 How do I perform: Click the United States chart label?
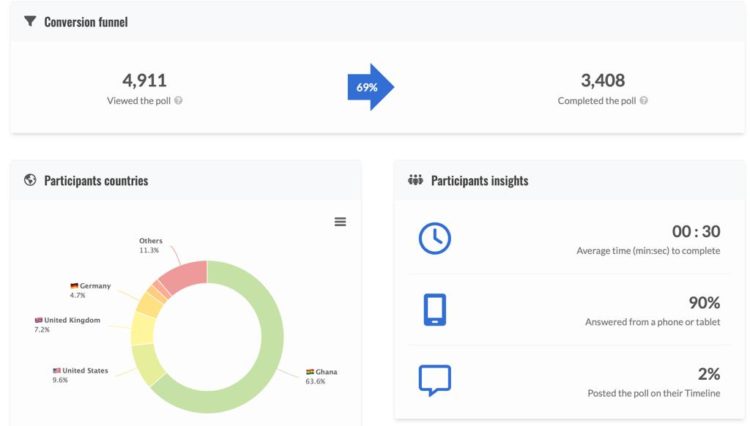[82, 371]
